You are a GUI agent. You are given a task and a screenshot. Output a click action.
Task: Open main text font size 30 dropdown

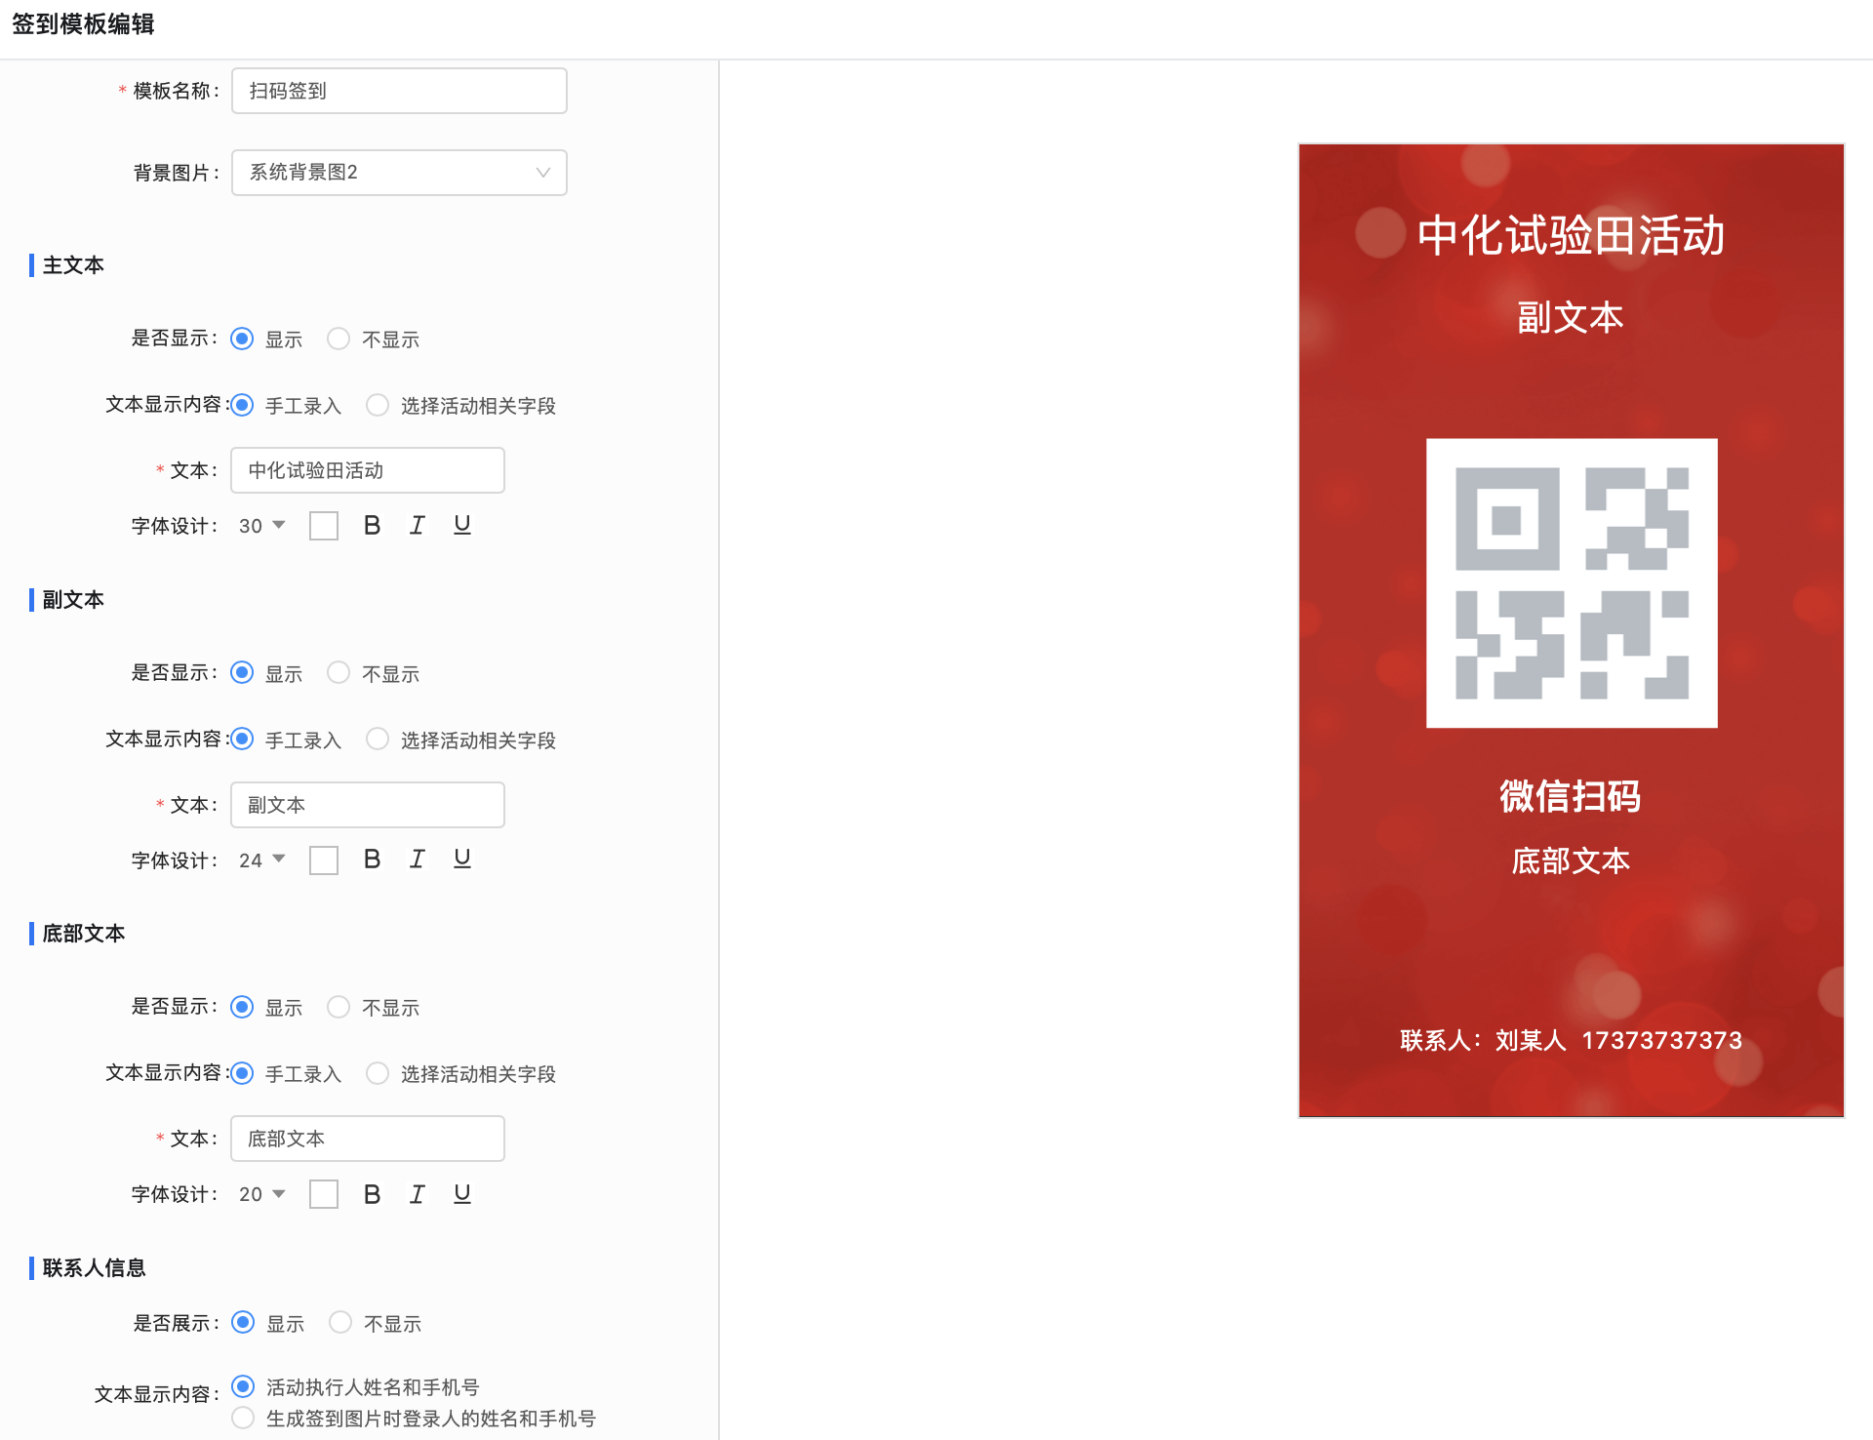(x=262, y=526)
